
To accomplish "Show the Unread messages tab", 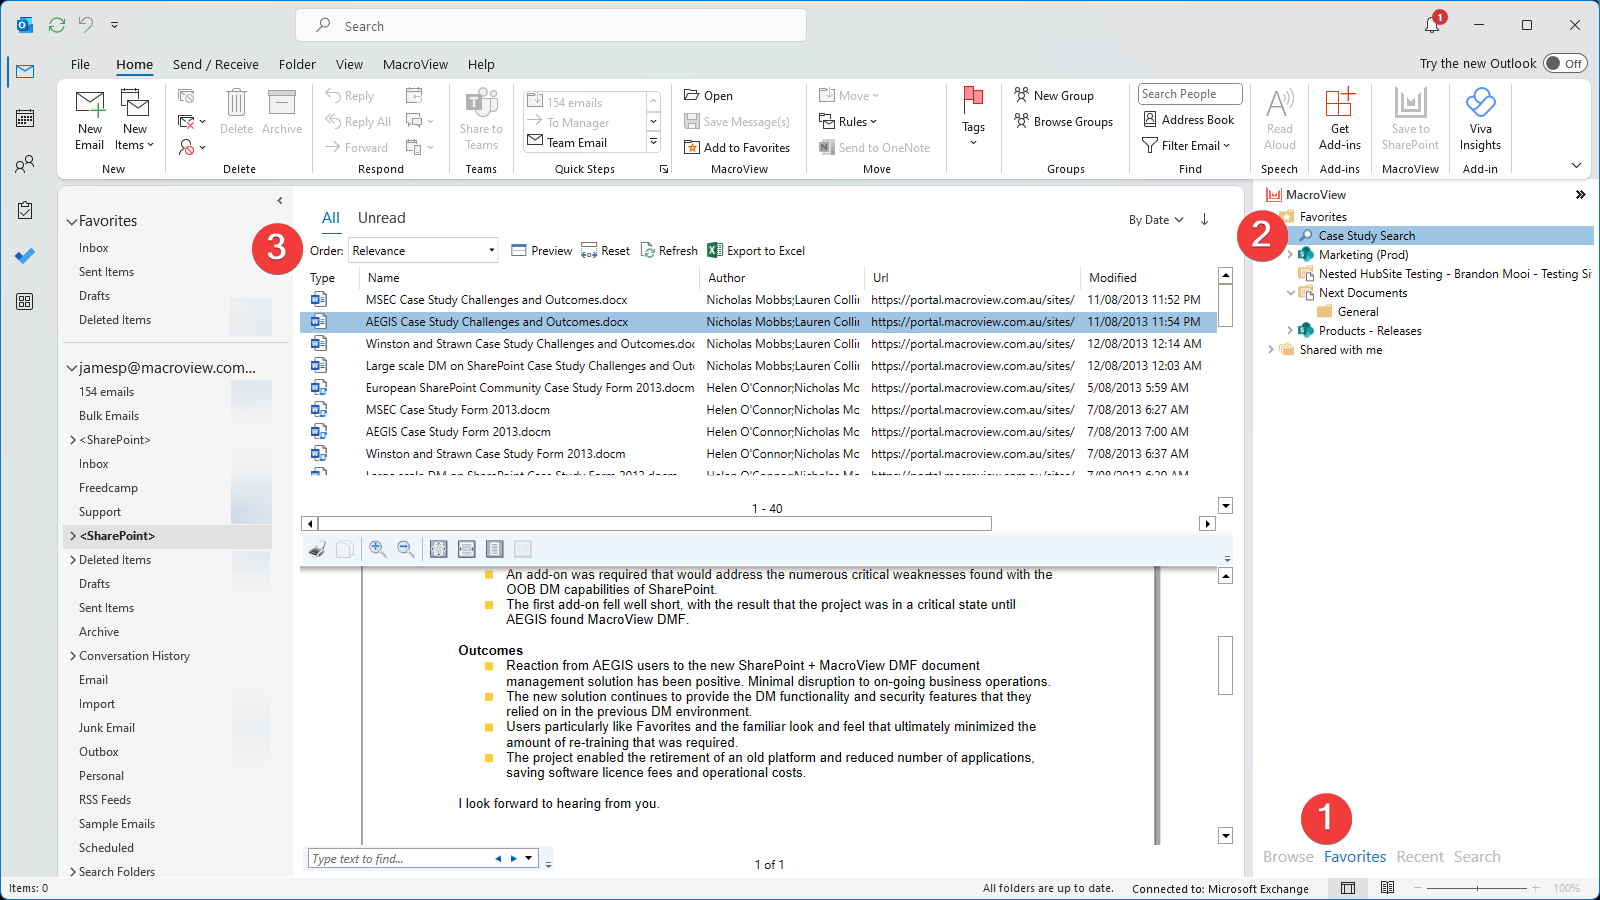I will [382, 218].
